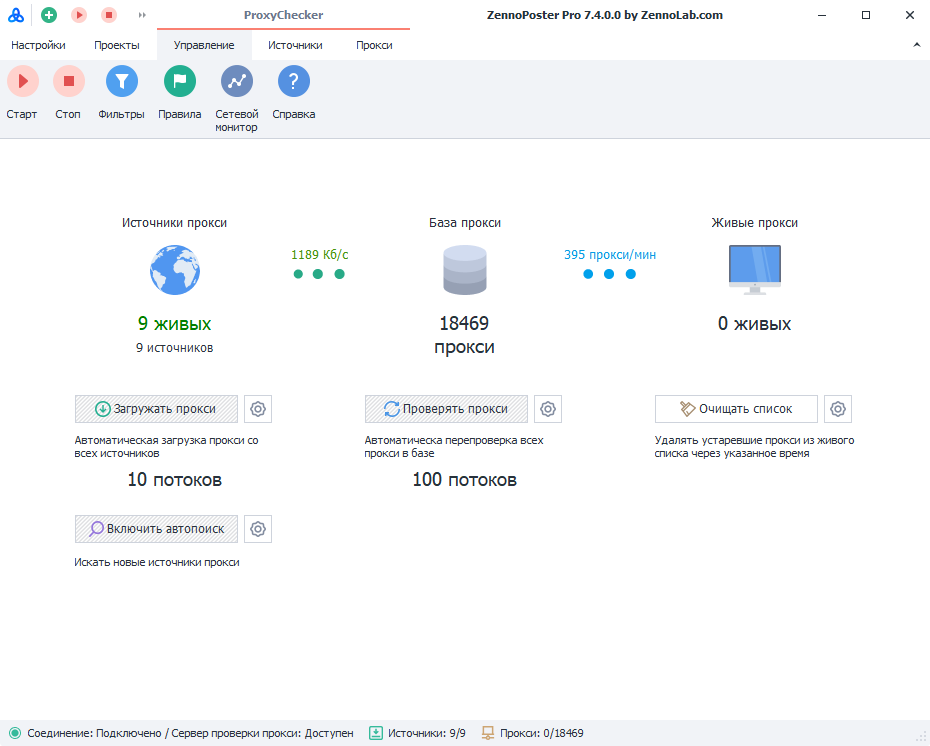Collapse the ribbon with top-right chevron

click(x=917, y=46)
